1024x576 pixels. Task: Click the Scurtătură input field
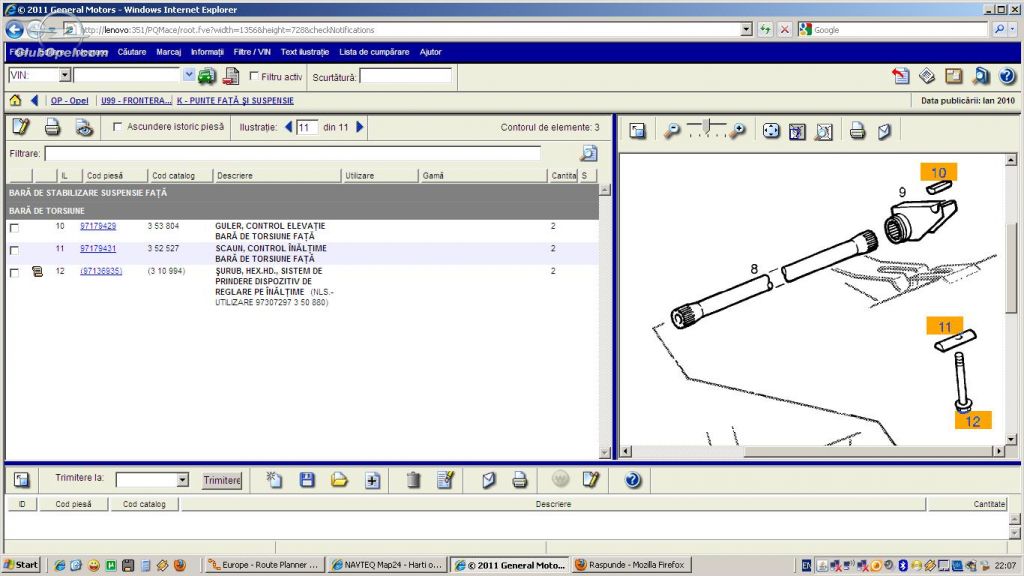click(x=406, y=76)
